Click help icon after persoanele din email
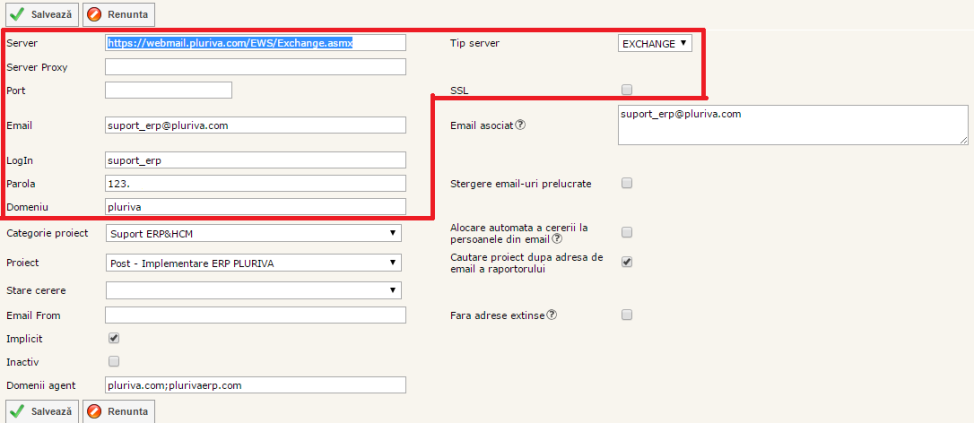This screenshot has width=974, height=423. [x=557, y=239]
